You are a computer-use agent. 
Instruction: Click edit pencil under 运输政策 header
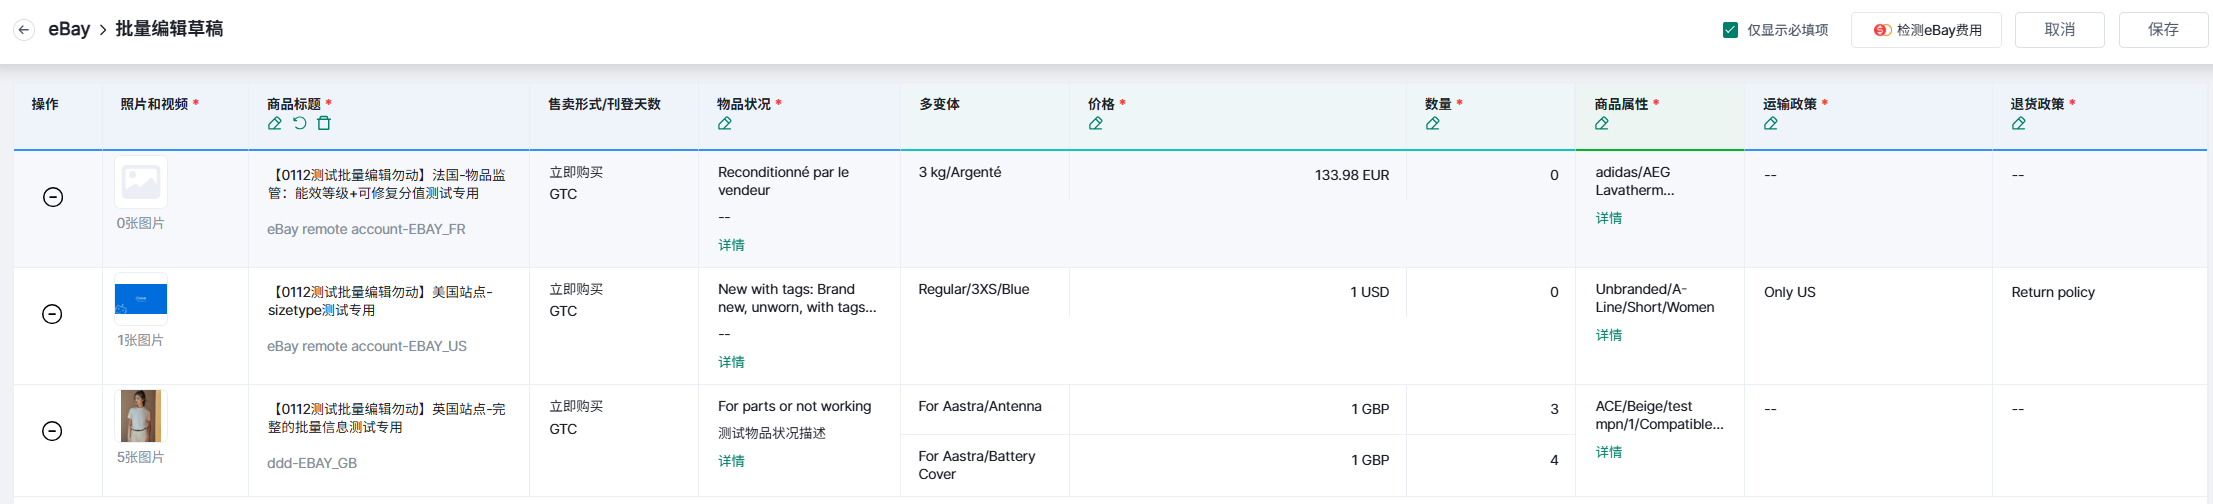(x=1771, y=124)
